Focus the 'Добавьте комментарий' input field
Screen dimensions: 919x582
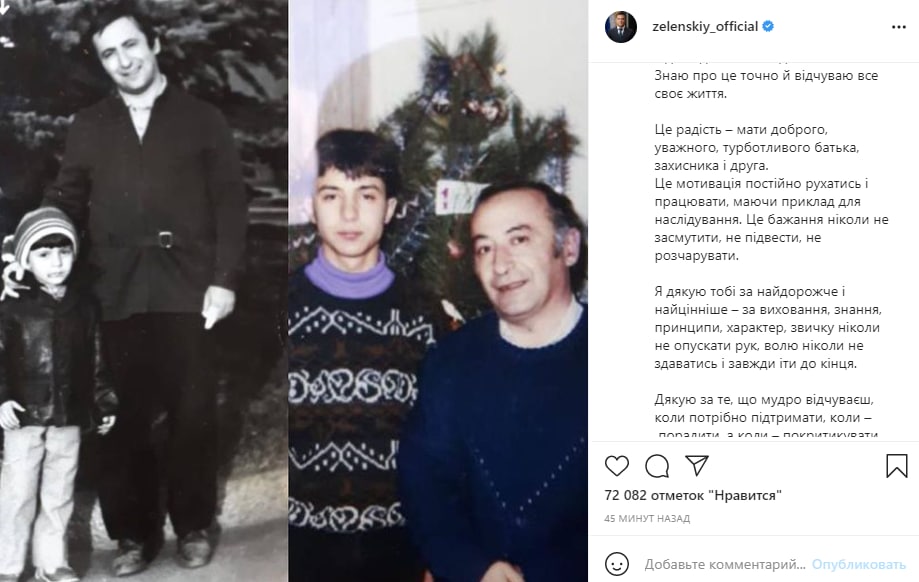tap(725, 564)
